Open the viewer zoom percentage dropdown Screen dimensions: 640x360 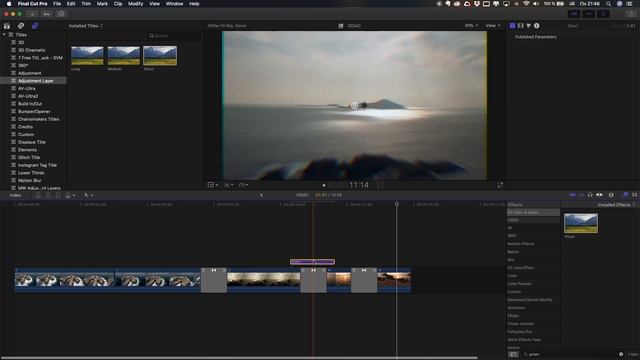pos(471,26)
